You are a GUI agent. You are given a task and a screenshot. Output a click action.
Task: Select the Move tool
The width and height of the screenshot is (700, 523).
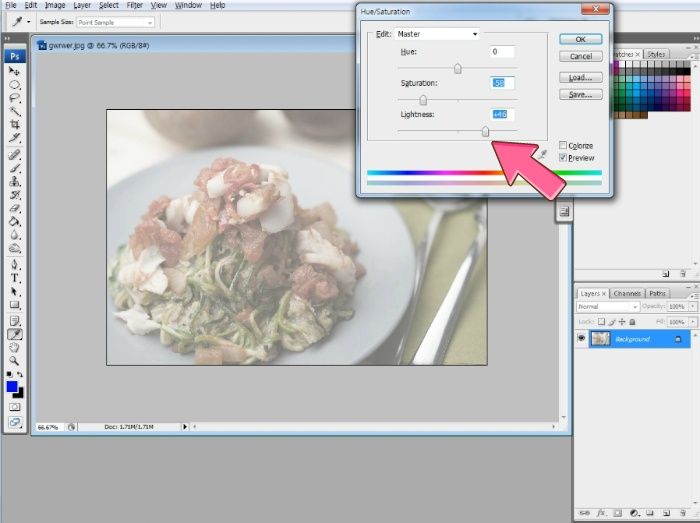[x=14, y=71]
